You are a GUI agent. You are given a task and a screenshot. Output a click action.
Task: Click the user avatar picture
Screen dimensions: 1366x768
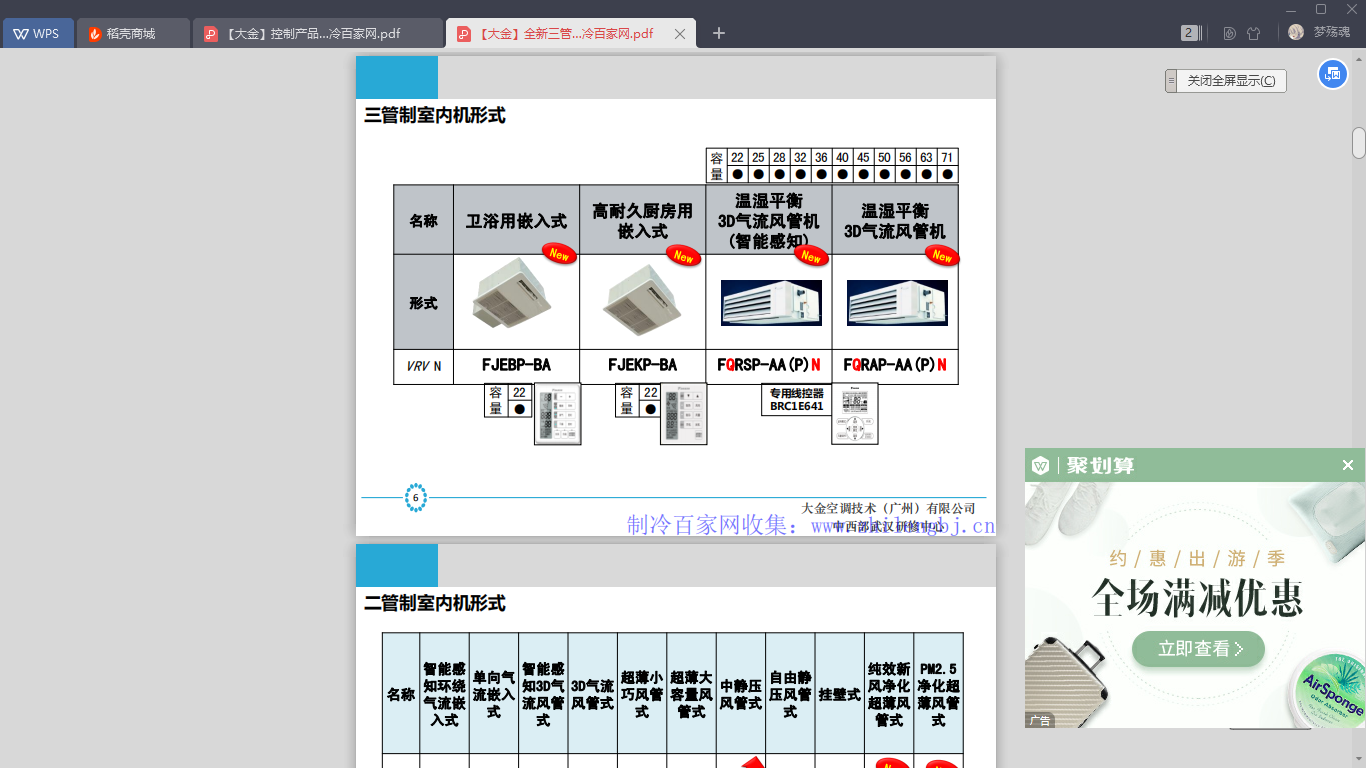point(1296,32)
